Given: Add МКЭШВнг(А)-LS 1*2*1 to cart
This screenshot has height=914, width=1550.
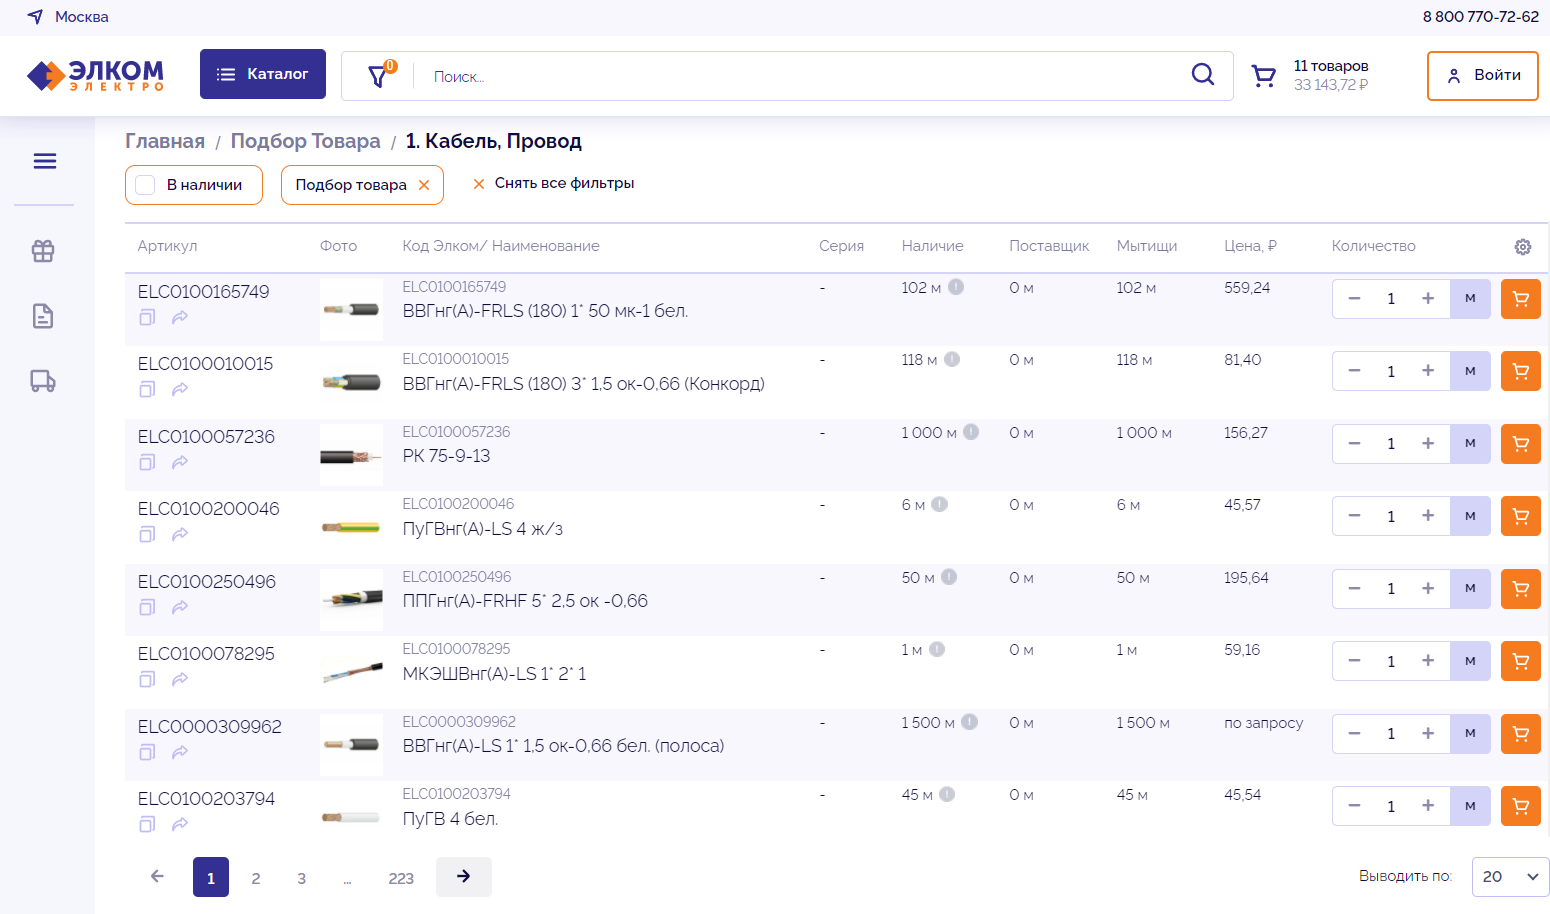Looking at the screenshot, I should (1521, 661).
